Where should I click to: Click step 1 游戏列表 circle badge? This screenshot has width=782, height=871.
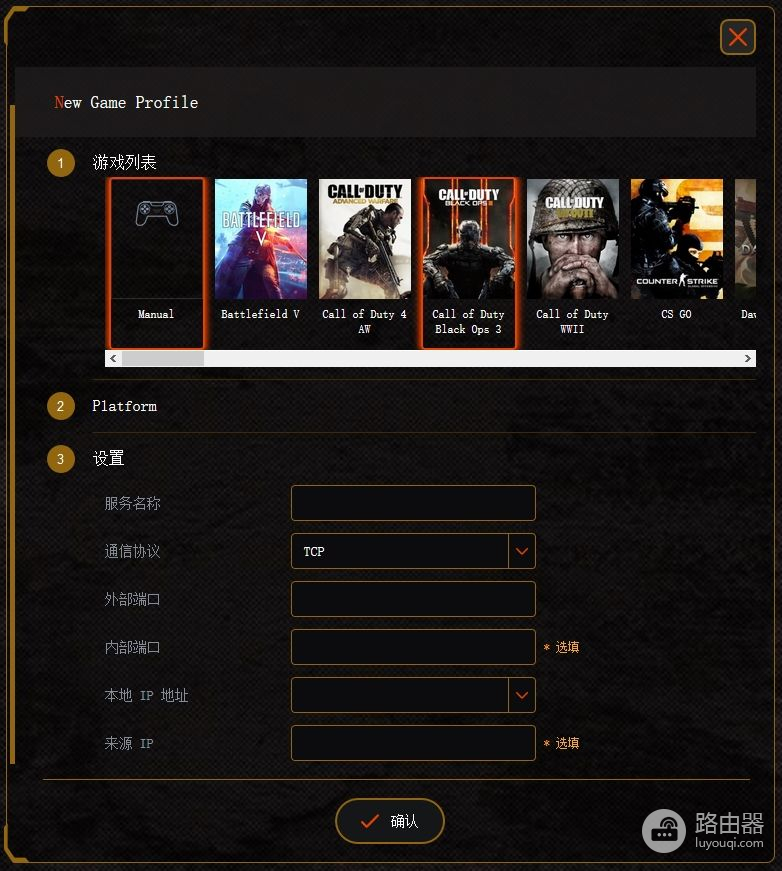point(61,163)
